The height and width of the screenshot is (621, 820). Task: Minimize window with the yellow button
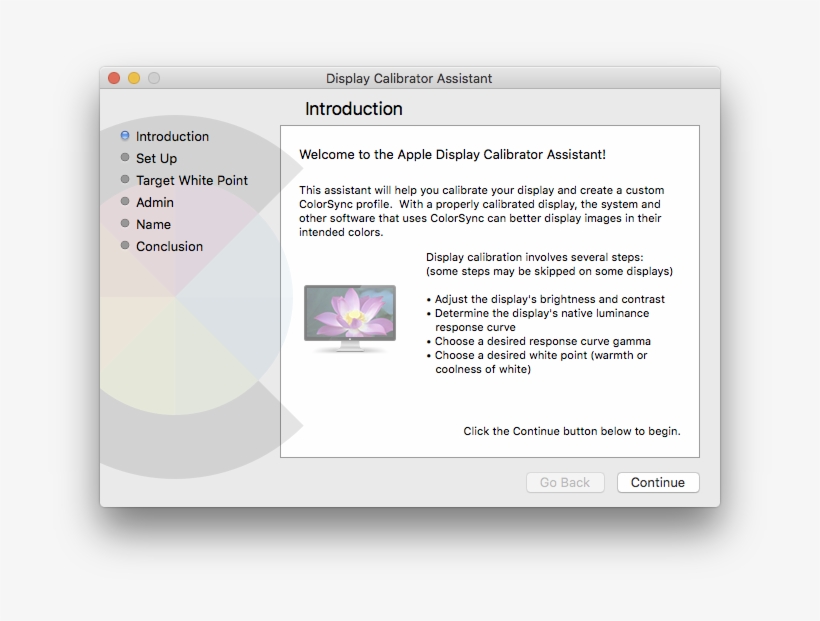134,78
